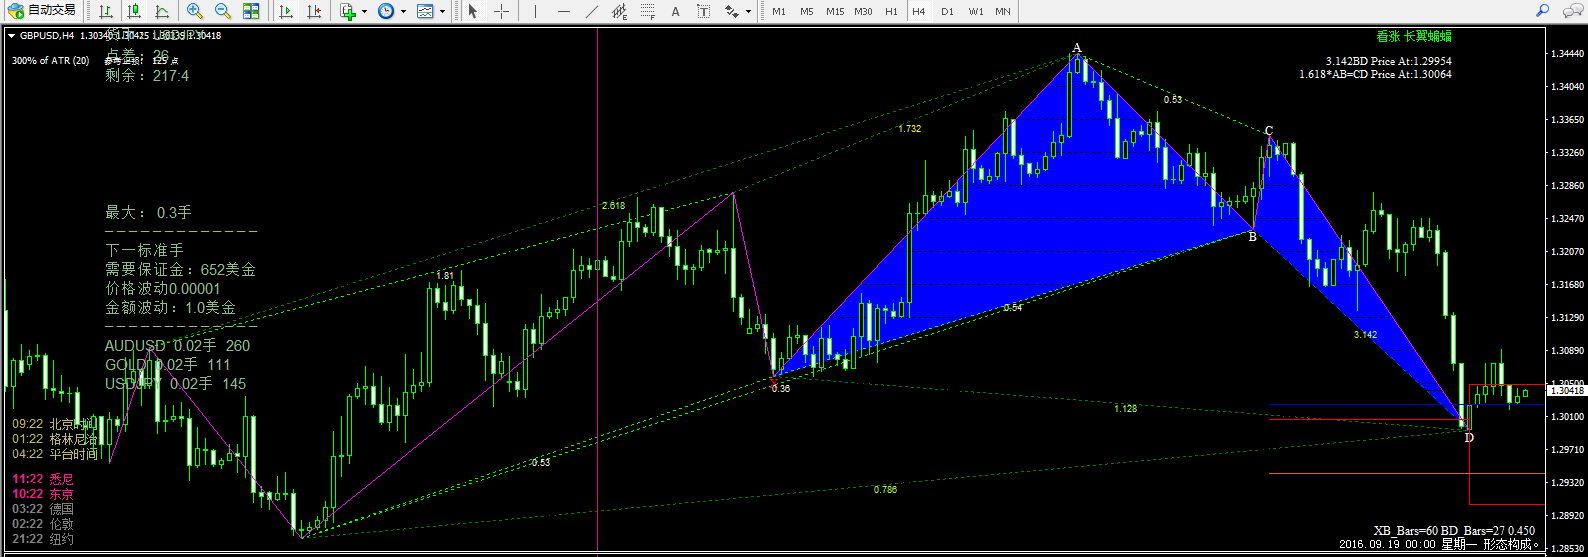Select the horizontal line drawing tool

tap(563, 11)
